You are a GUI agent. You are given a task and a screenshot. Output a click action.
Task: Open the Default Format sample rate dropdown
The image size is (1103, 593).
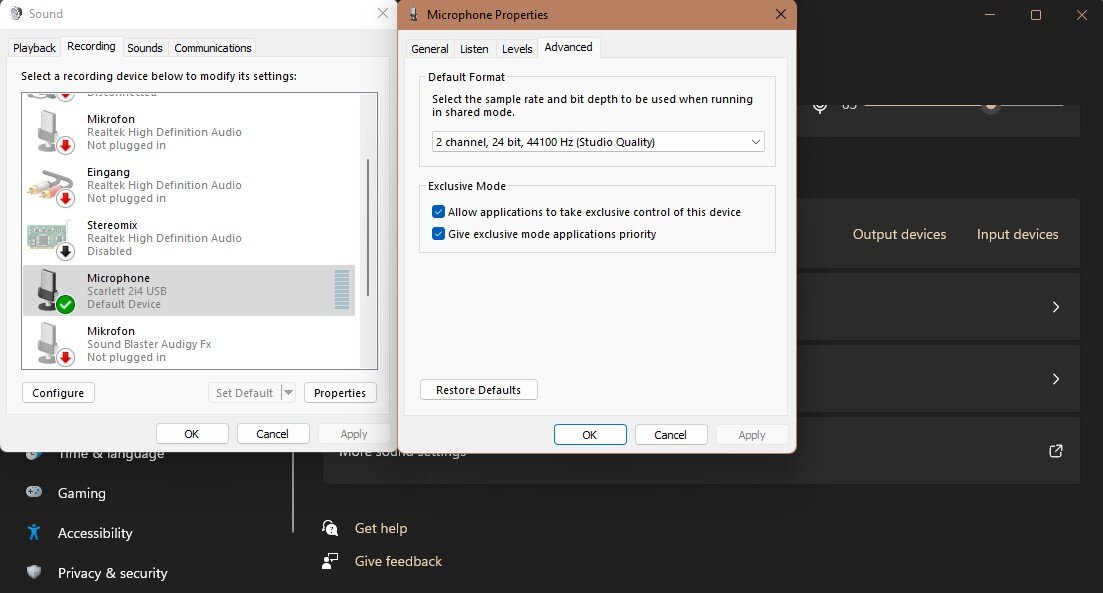tap(598, 142)
